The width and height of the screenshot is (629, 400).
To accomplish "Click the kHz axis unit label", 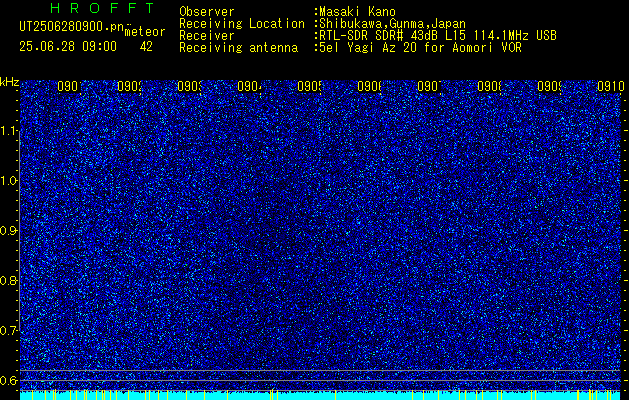I will [9, 82].
